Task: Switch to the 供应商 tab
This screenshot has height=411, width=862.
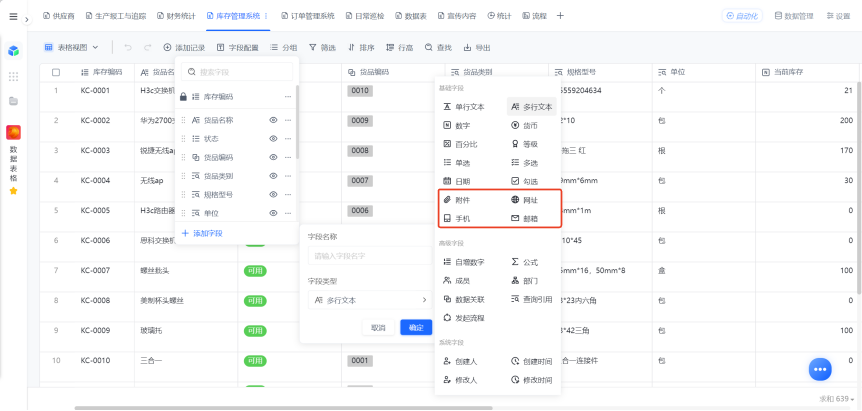Action: [x=58, y=16]
